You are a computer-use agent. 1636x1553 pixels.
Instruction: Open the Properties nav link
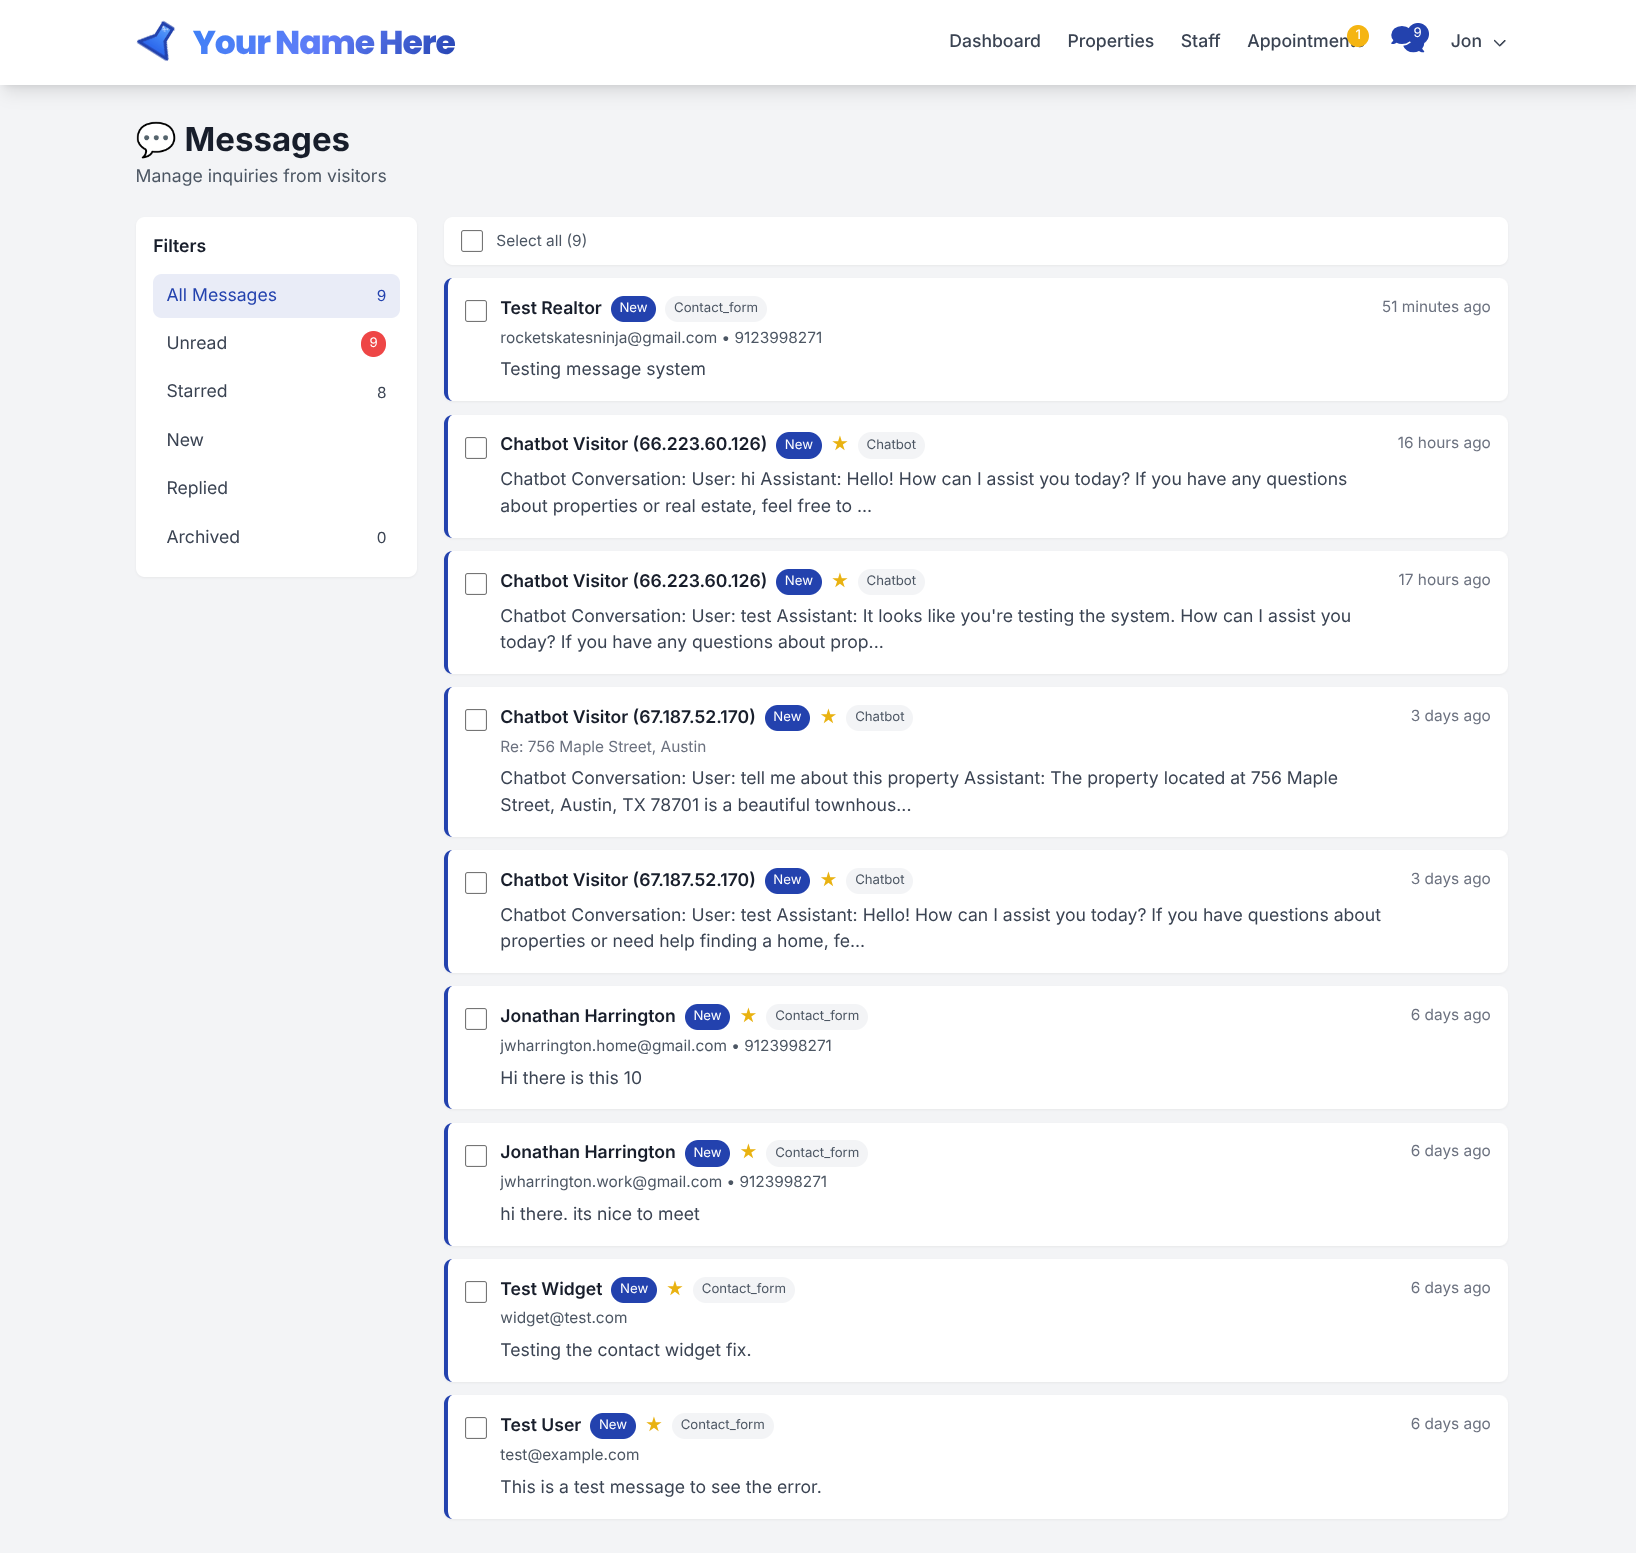coord(1110,41)
